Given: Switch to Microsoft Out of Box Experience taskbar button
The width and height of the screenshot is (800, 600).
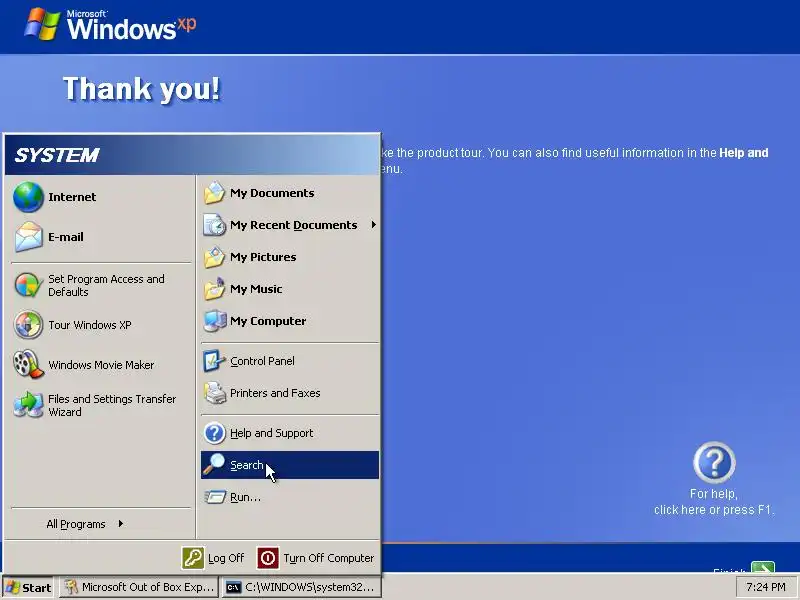Looking at the screenshot, I should click(x=139, y=587).
